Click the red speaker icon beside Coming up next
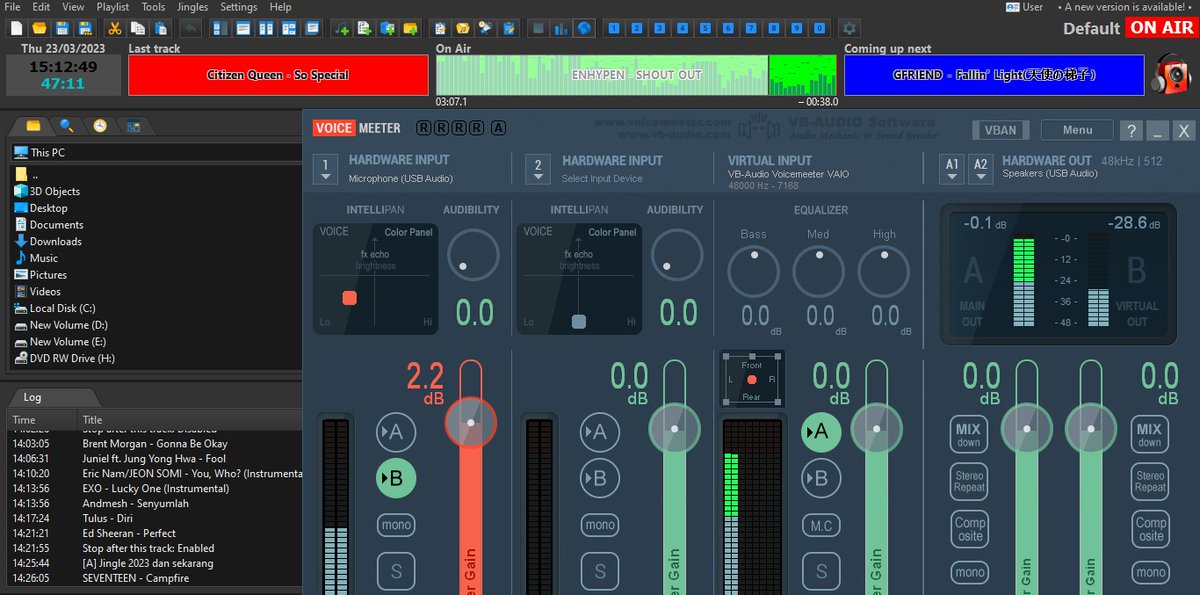Viewport: 1200px width, 595px height. coord(1171,75)
